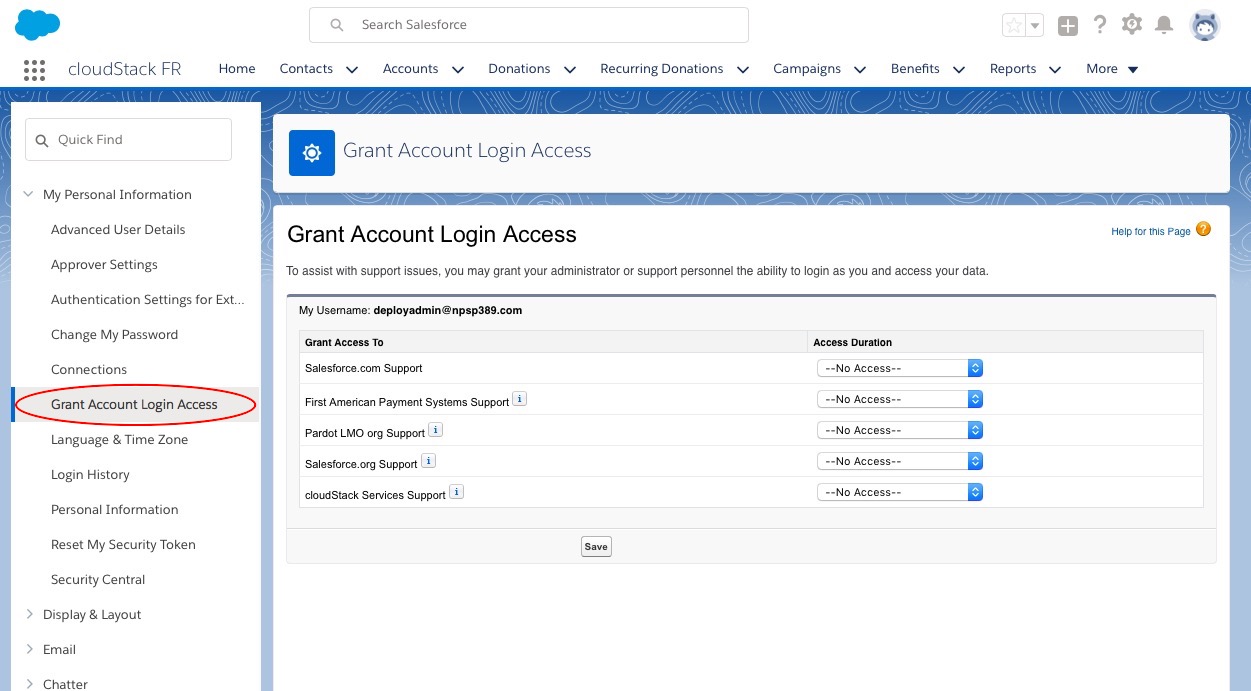Expand the Campaigns tab dropdown chevron
Screen dimensions: 1251x691
click(861, 70)
